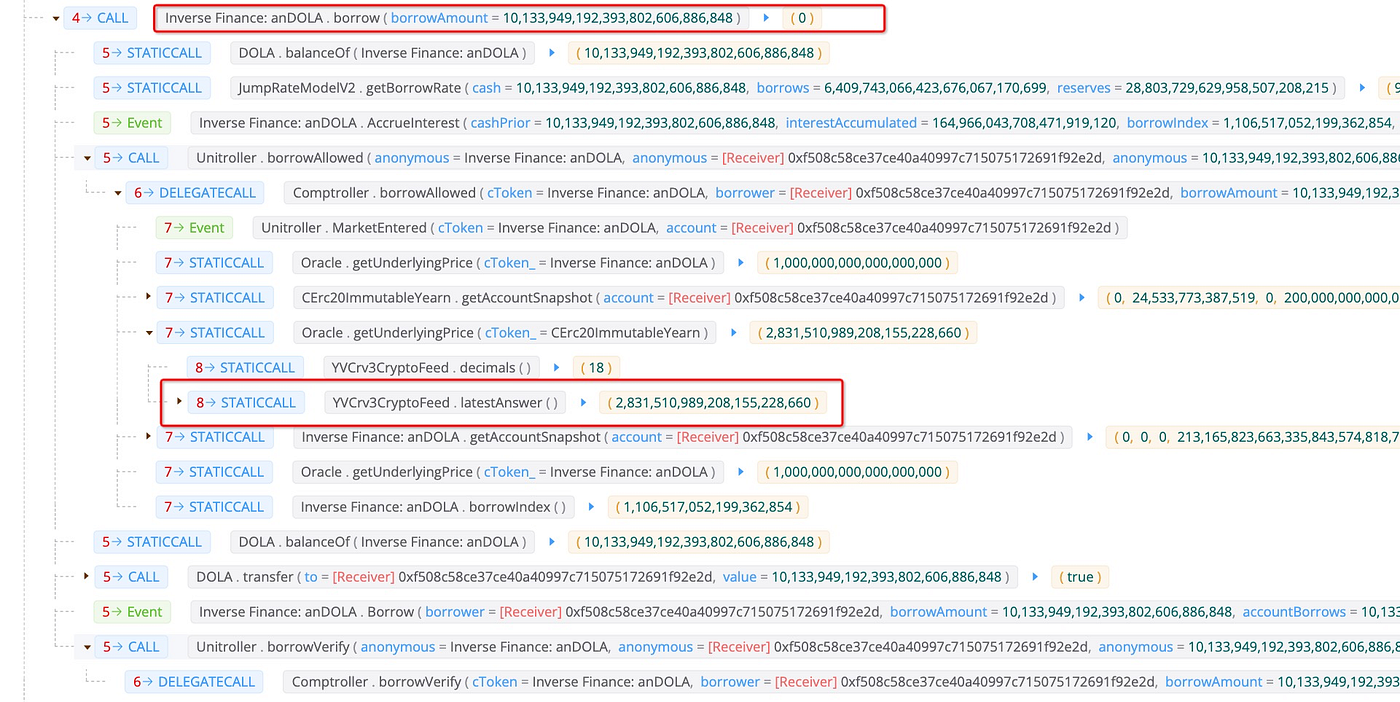This screenshot has width=1400, height=702.
Task: Click CErc20ImmutableYearn getAccountSnapshot entry
Action: (679, 298)
